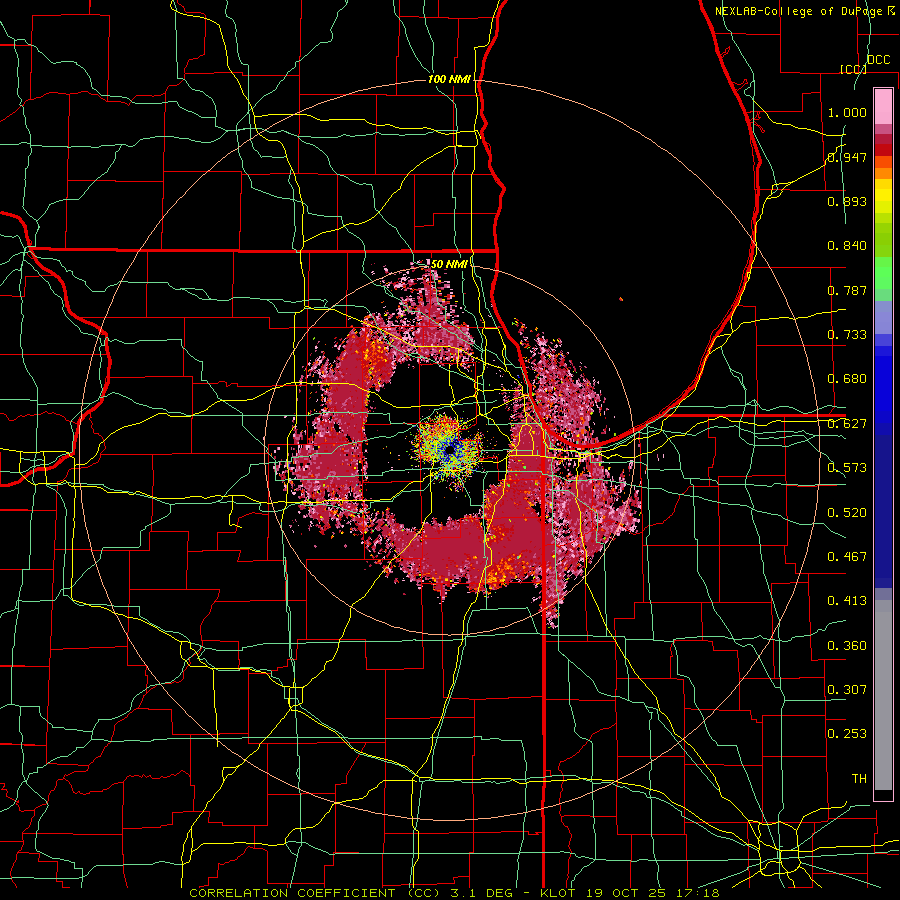The width and height of the screenshot is (900, 900).
Task: Click the DCC label above color scale
Action: 879,60
